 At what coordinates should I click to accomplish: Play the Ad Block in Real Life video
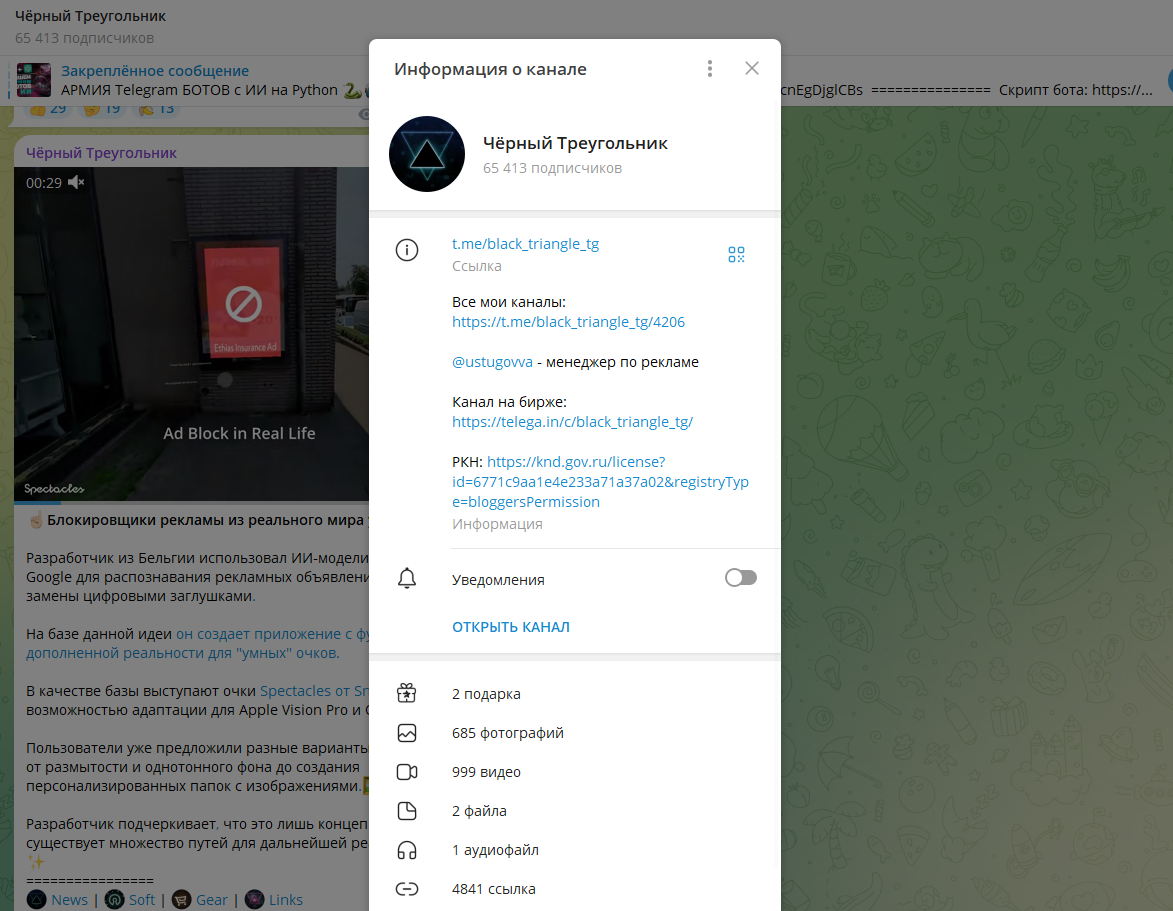[x=192, y=334]
